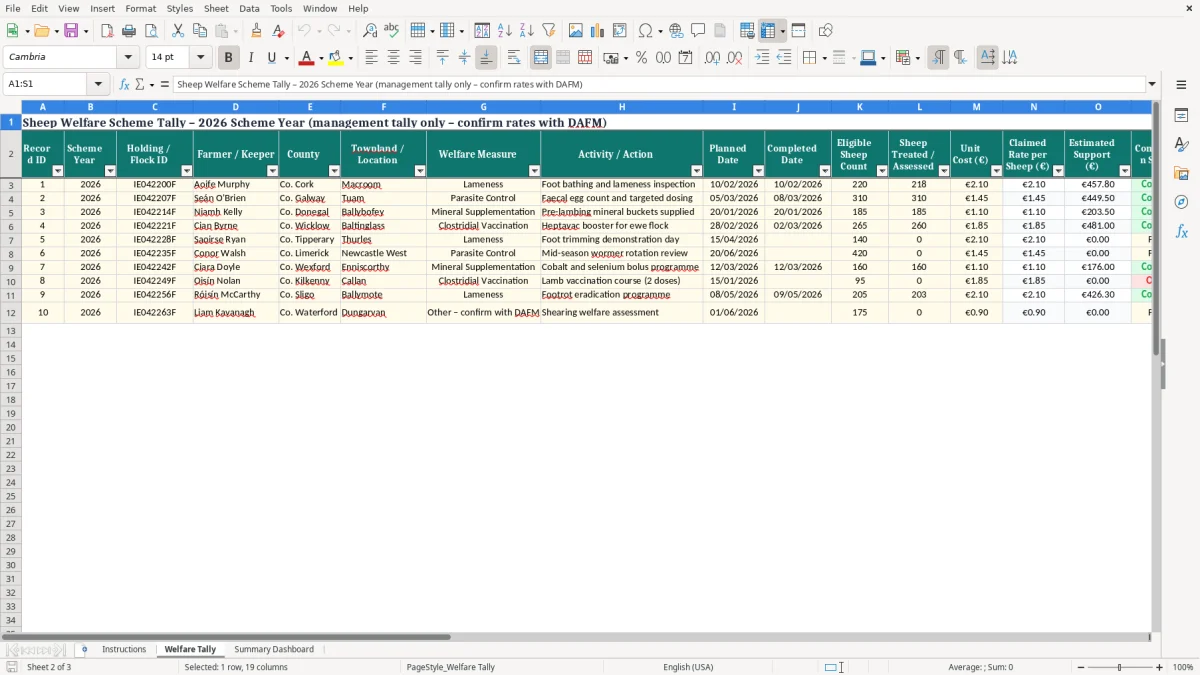Image resolution: width=1200 pixels, height=675 pixels.
Task: Click Add Decimal Place icon
Action: coord(712,58)
